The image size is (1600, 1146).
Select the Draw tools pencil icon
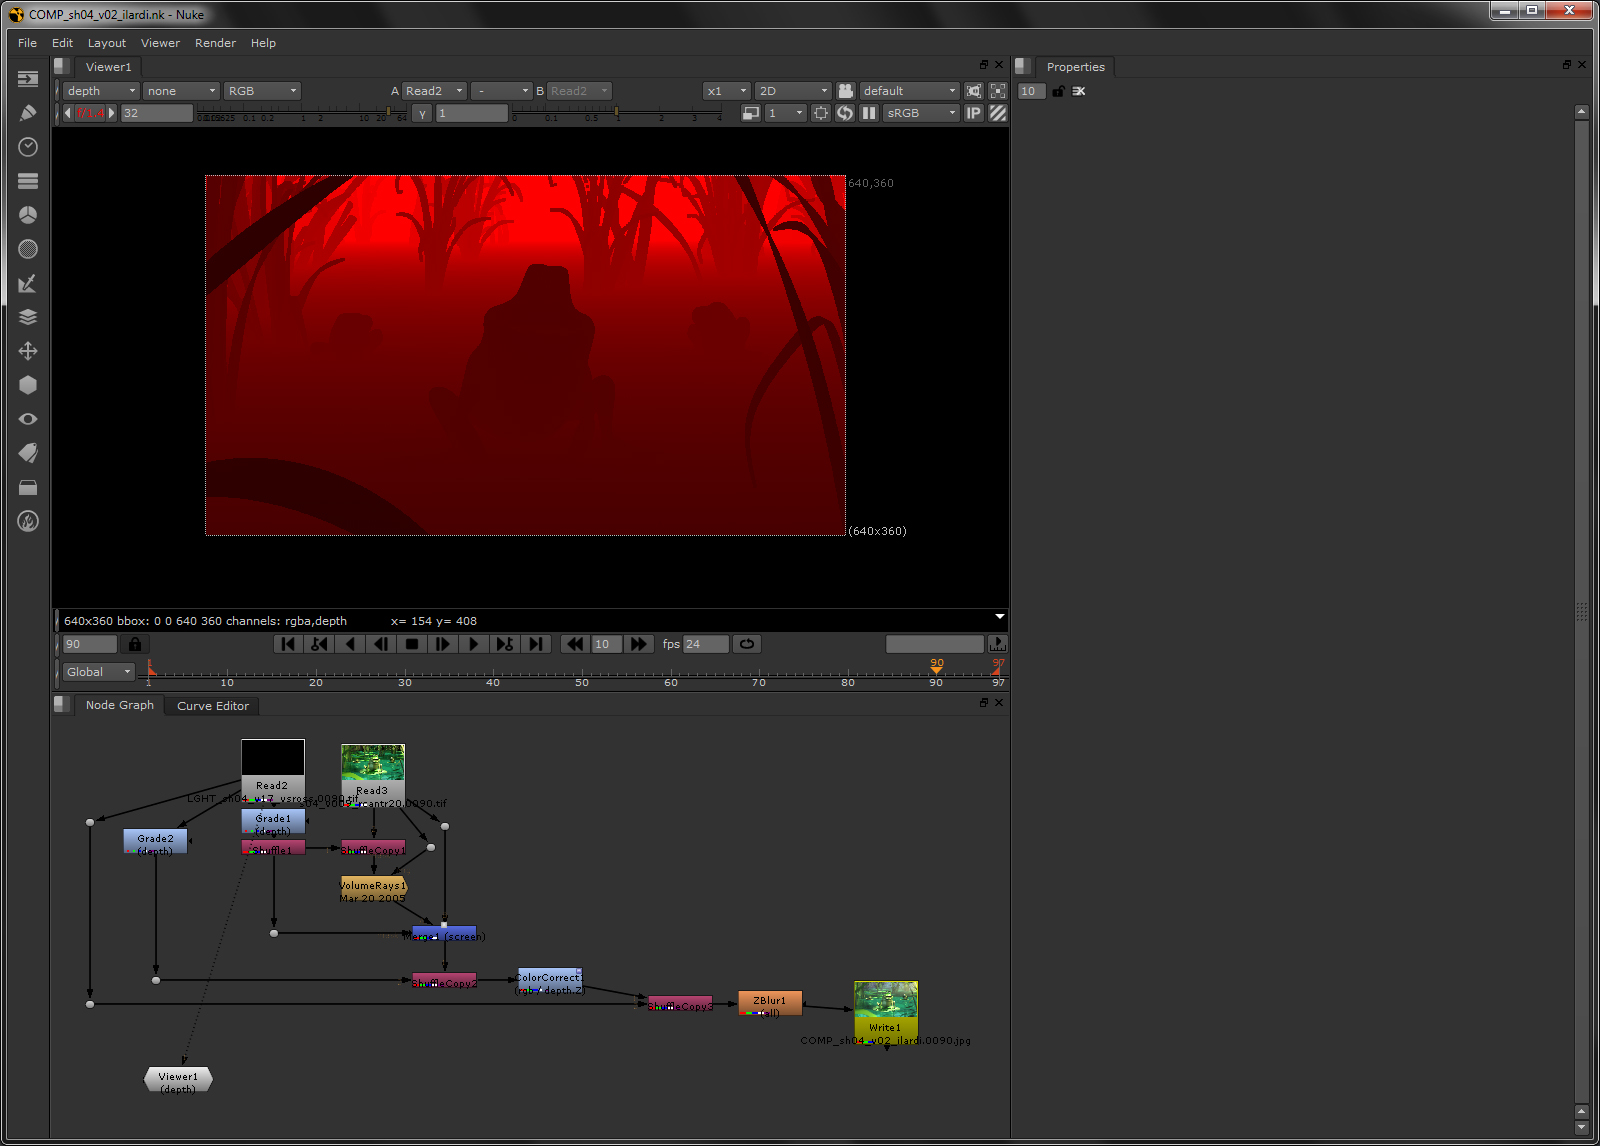pos(28,112)
